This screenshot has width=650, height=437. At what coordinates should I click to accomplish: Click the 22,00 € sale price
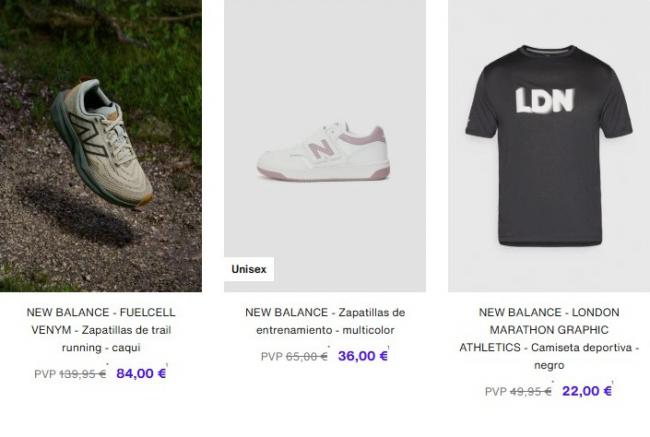coord(587,391)
